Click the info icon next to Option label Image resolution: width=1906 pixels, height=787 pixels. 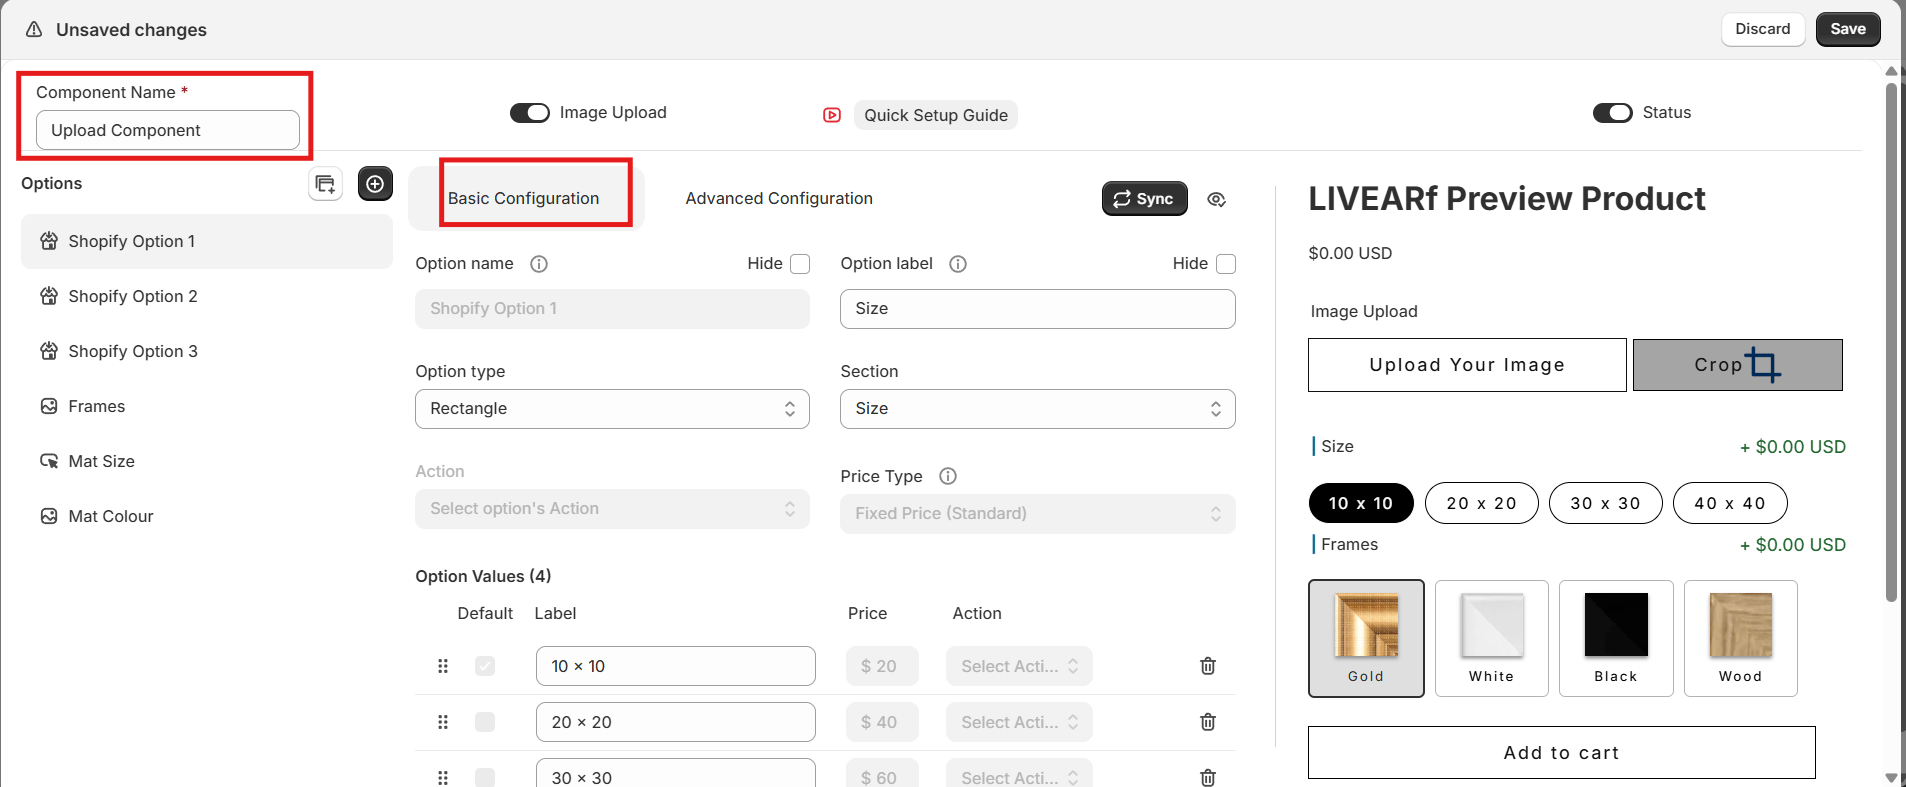[958, 264]
